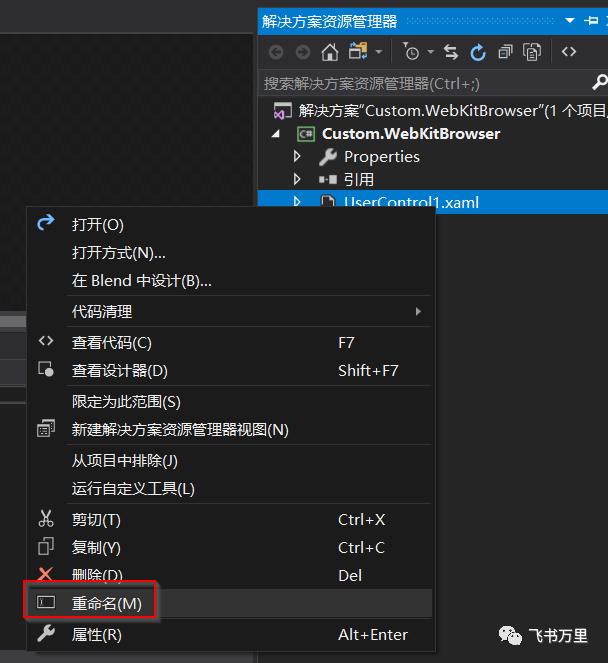Viewport: 608px width, 663px height.
Task: Choose 查看设计器(D) menu entry
Action: [x=229, y=370]
